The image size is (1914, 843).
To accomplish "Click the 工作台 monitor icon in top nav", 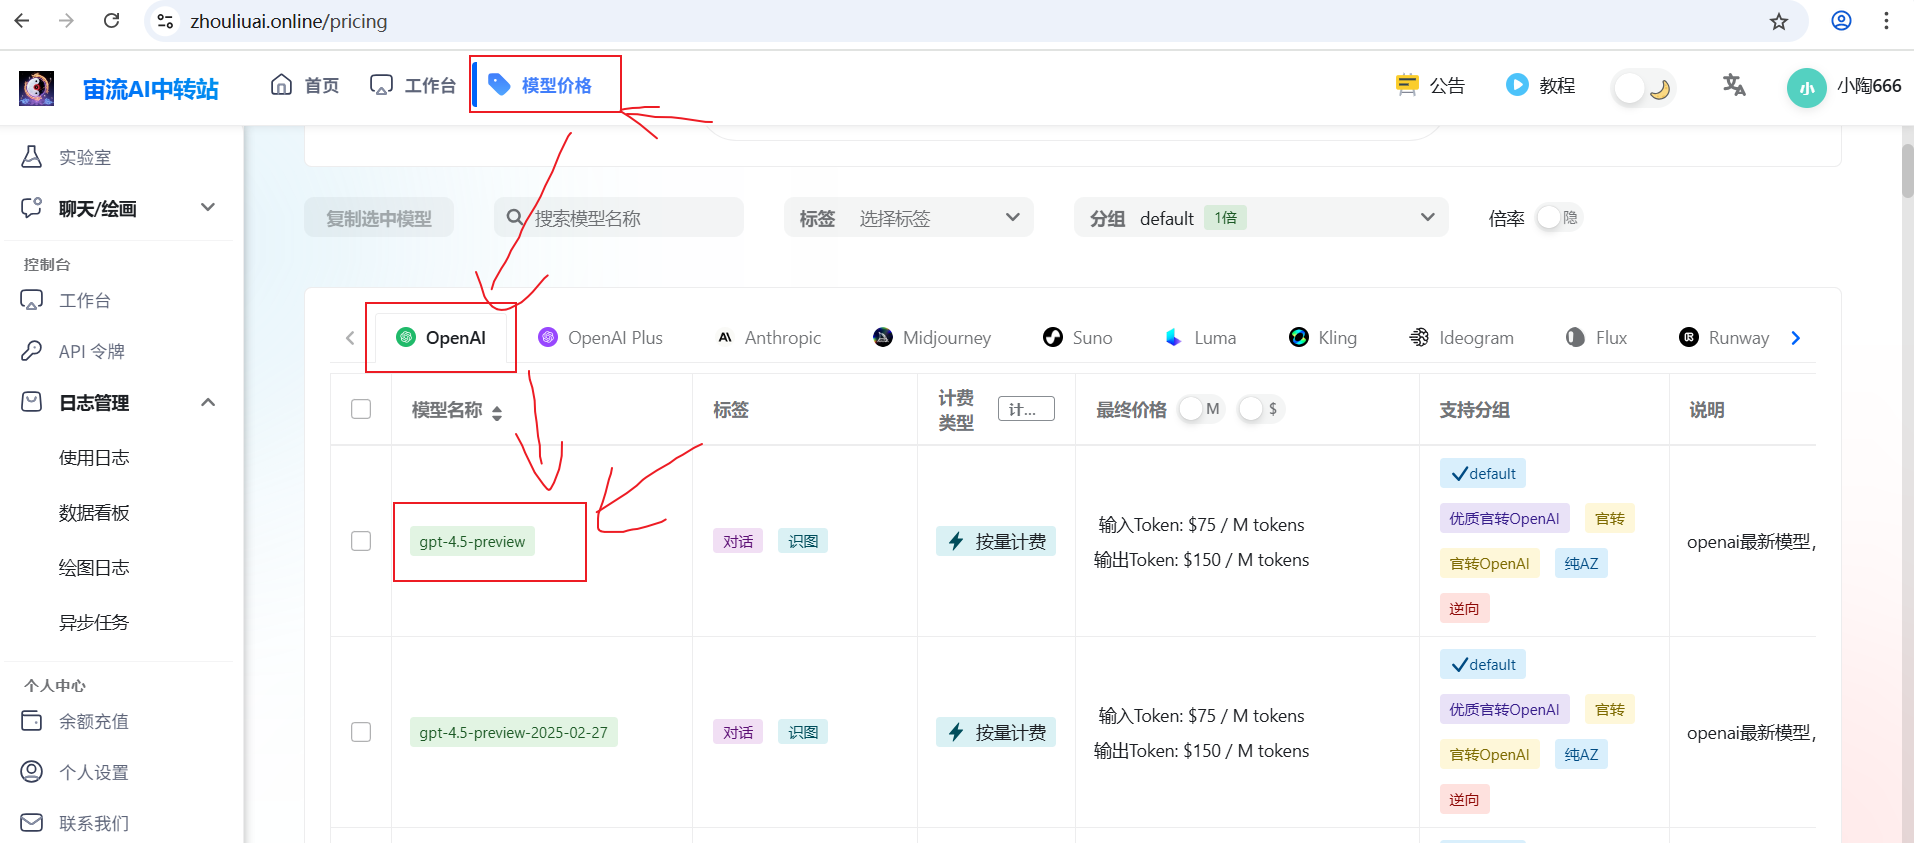I will pyautogui.click(x=381, y=85).
